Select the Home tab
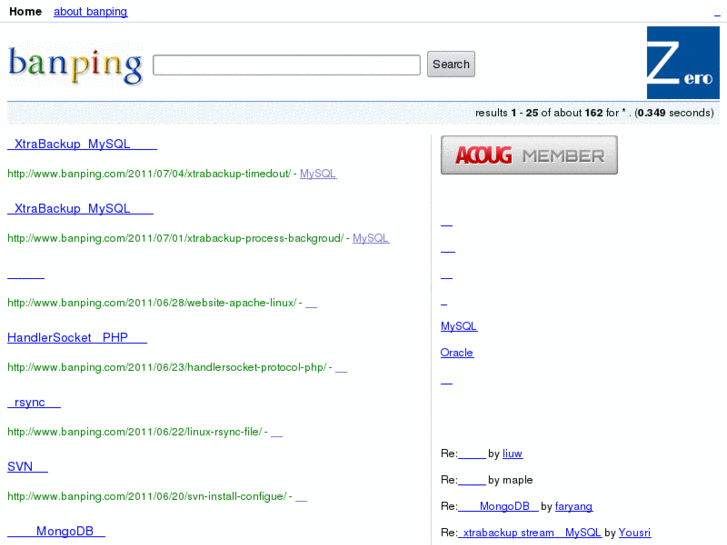 click(26, 12)
